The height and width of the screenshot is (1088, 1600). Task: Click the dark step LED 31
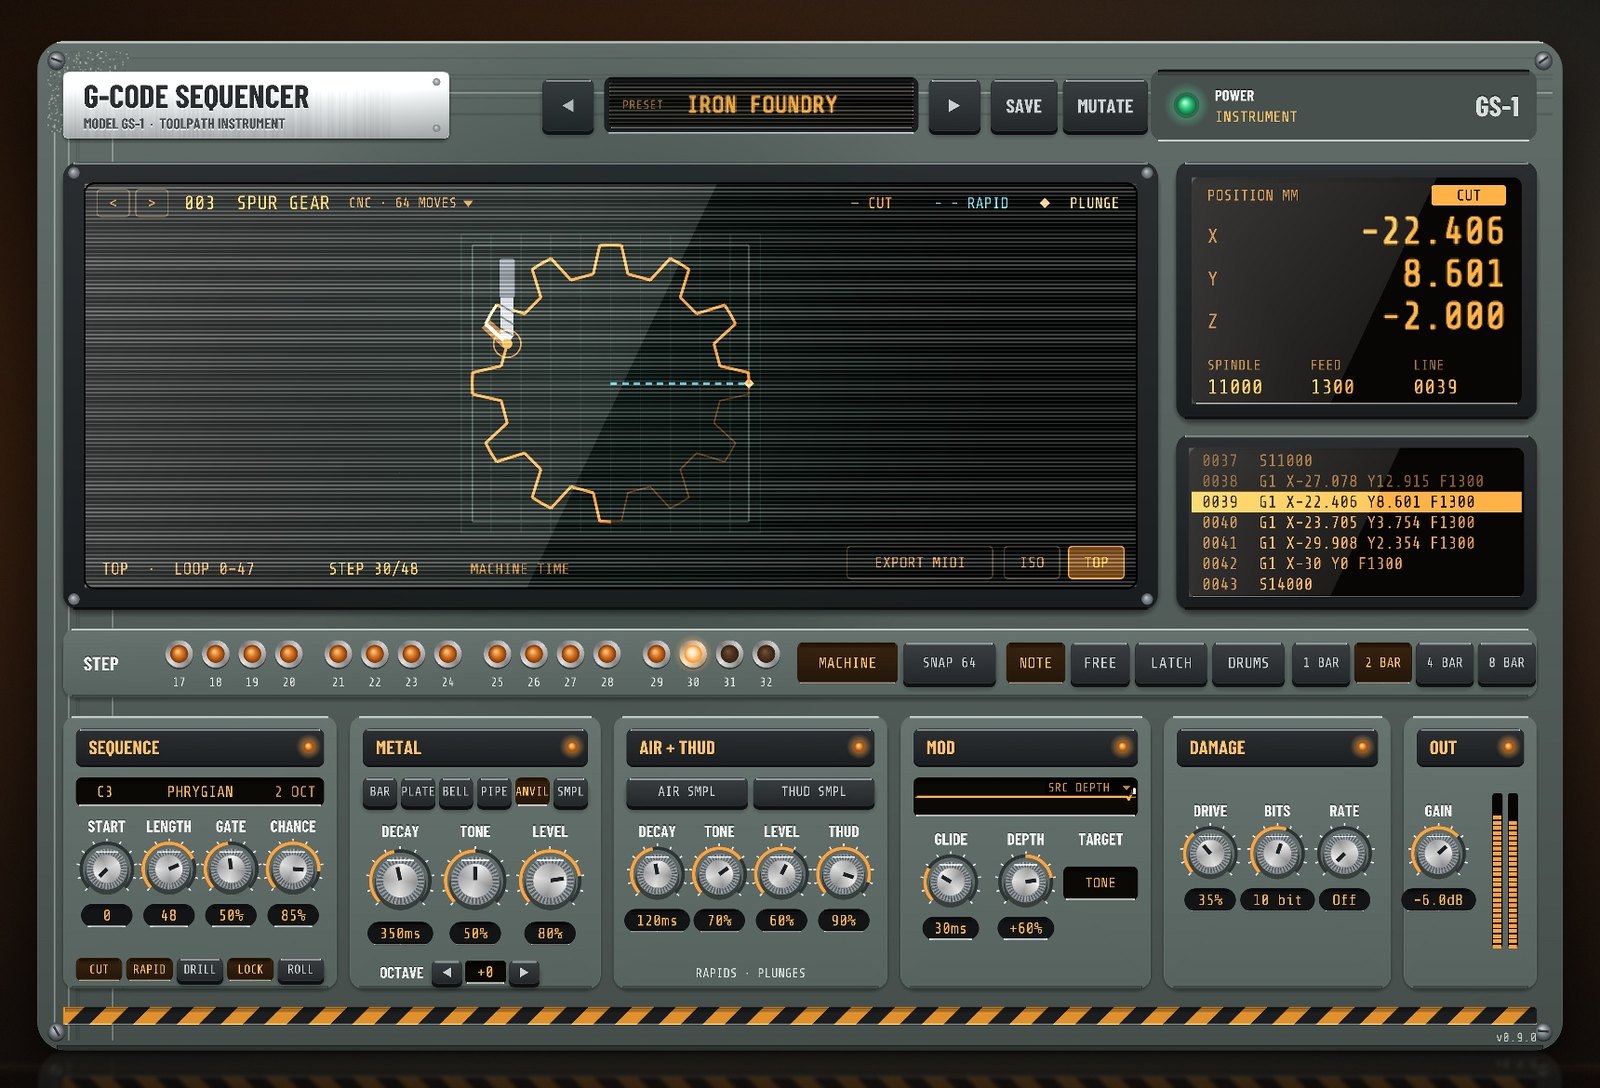click(730, 655)
